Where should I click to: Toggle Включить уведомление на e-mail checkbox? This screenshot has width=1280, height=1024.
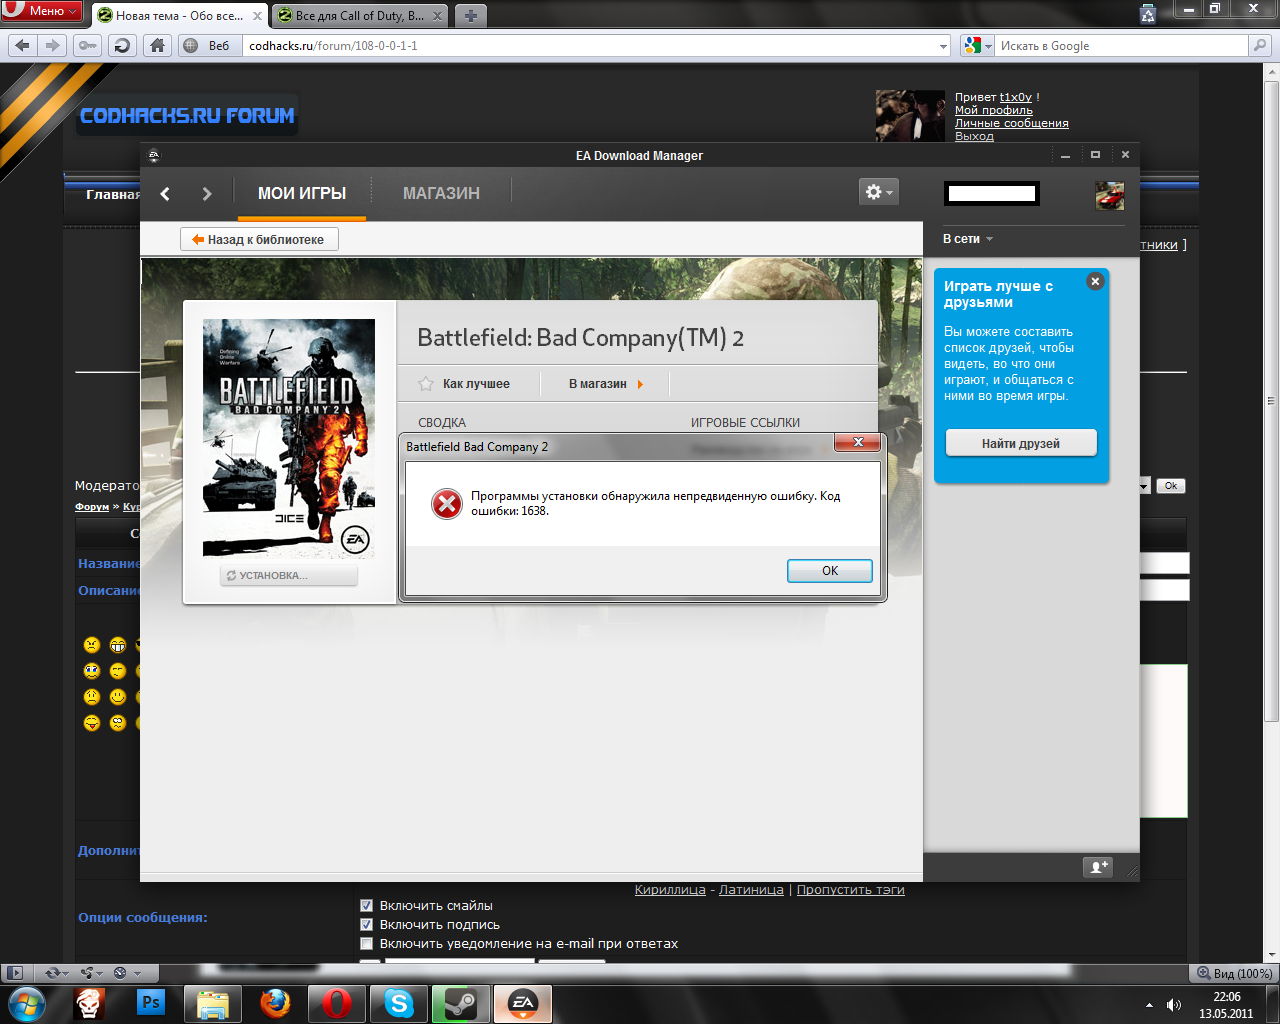[x=366, y=943]
